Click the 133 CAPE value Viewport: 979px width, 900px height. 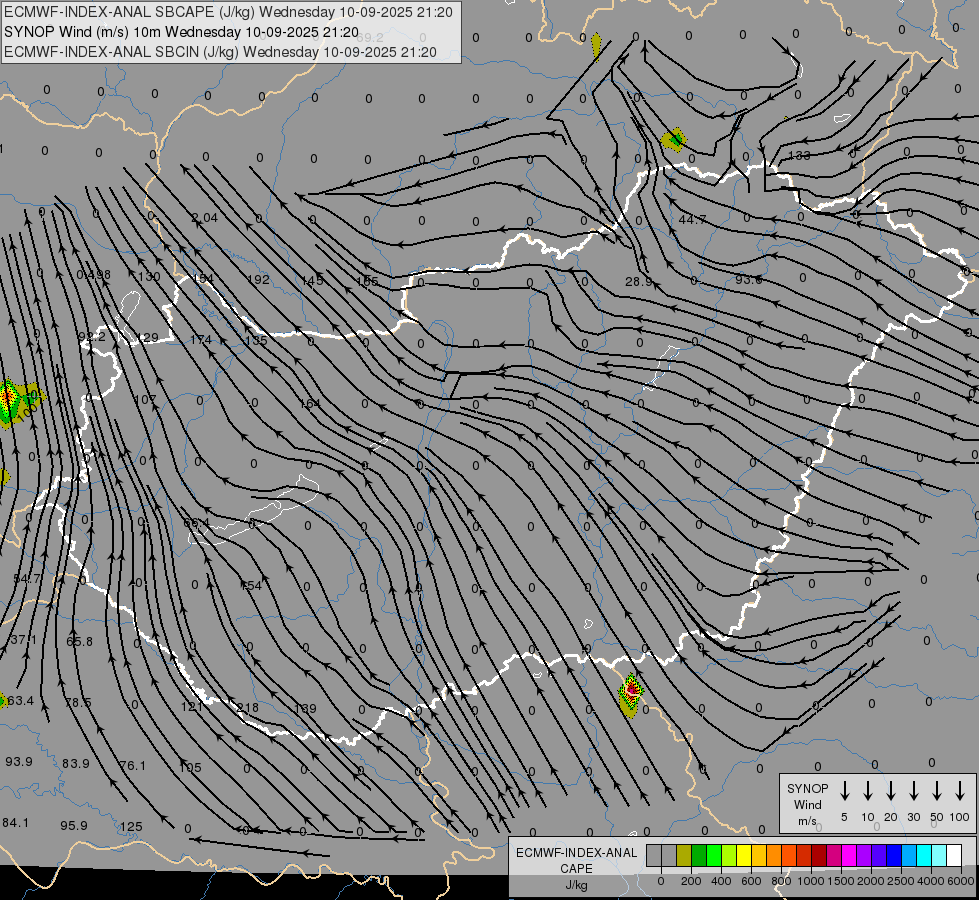coord(799,155)
